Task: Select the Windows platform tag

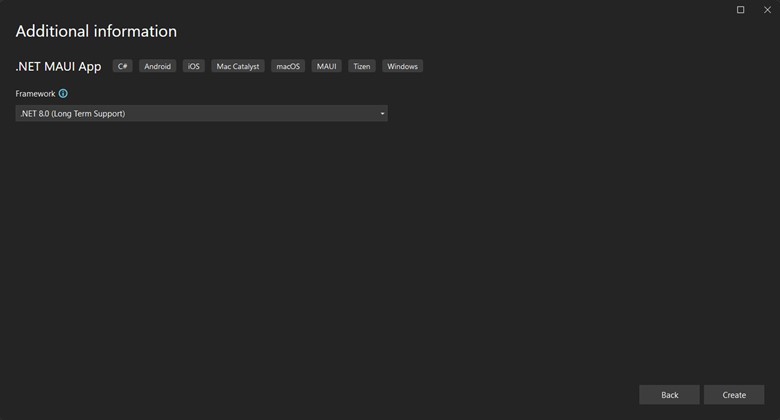Action: tap(402, 66)
